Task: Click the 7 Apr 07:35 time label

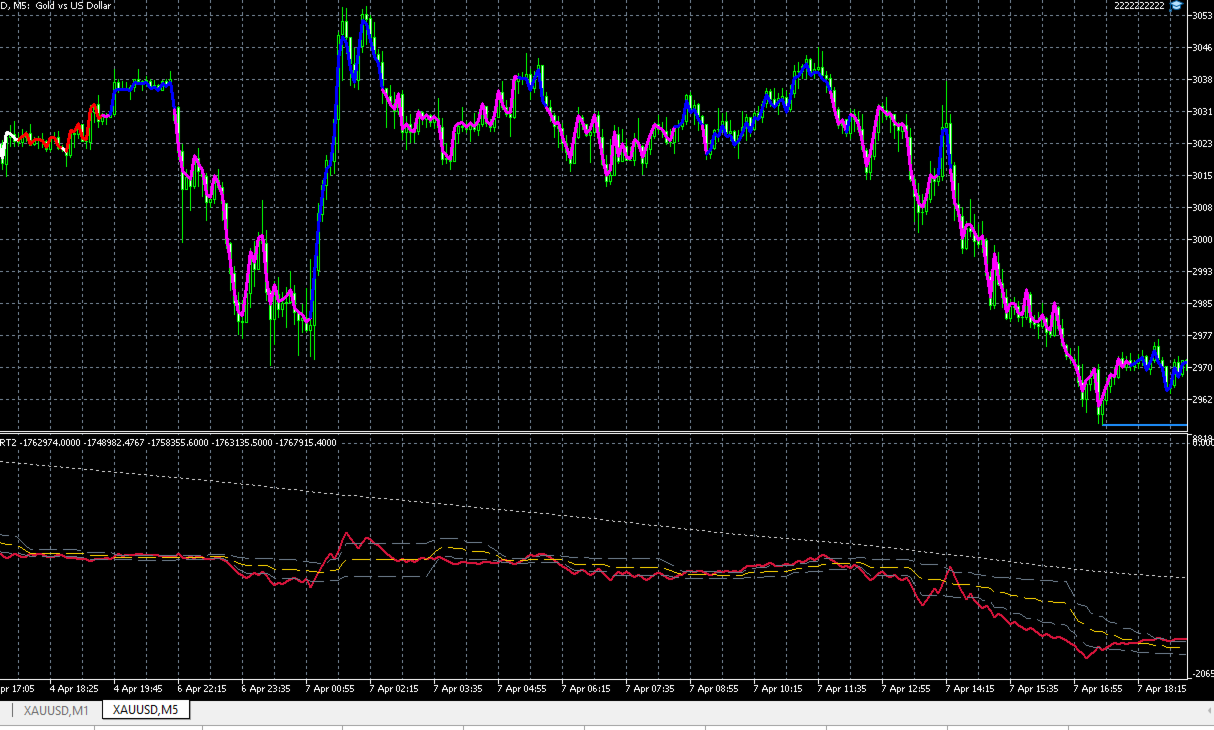Action: pyautogui.click(x=649, y=689)
